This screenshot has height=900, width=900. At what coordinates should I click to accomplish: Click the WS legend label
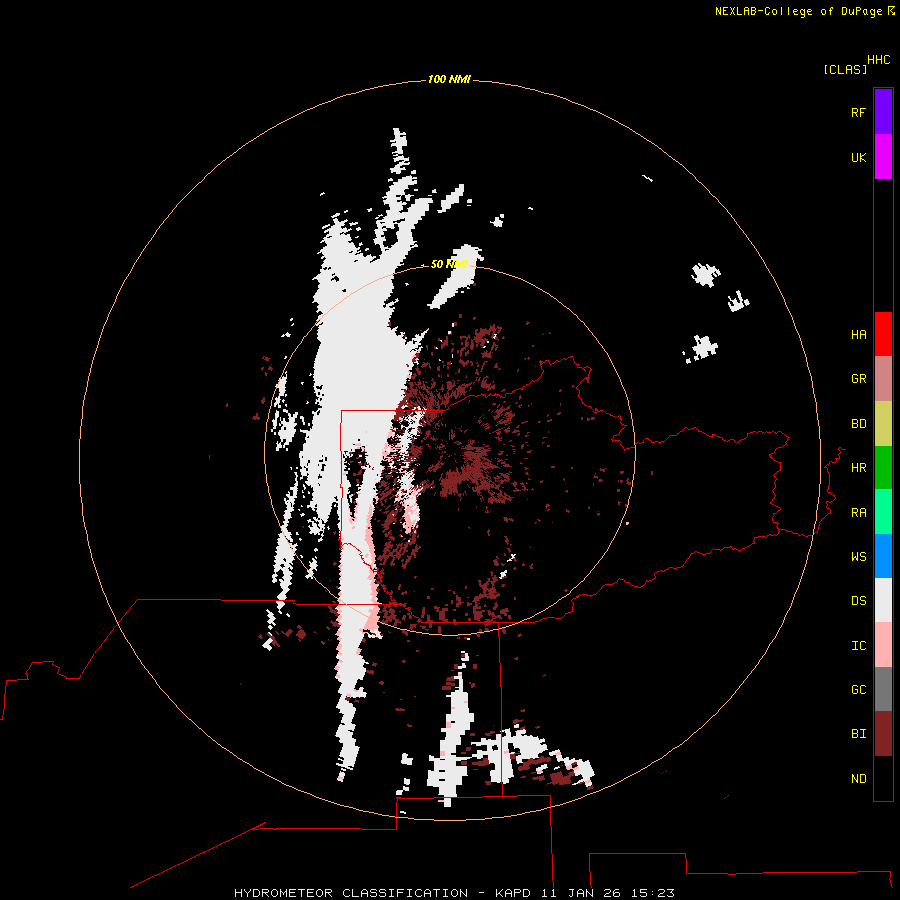coord(858,557)
